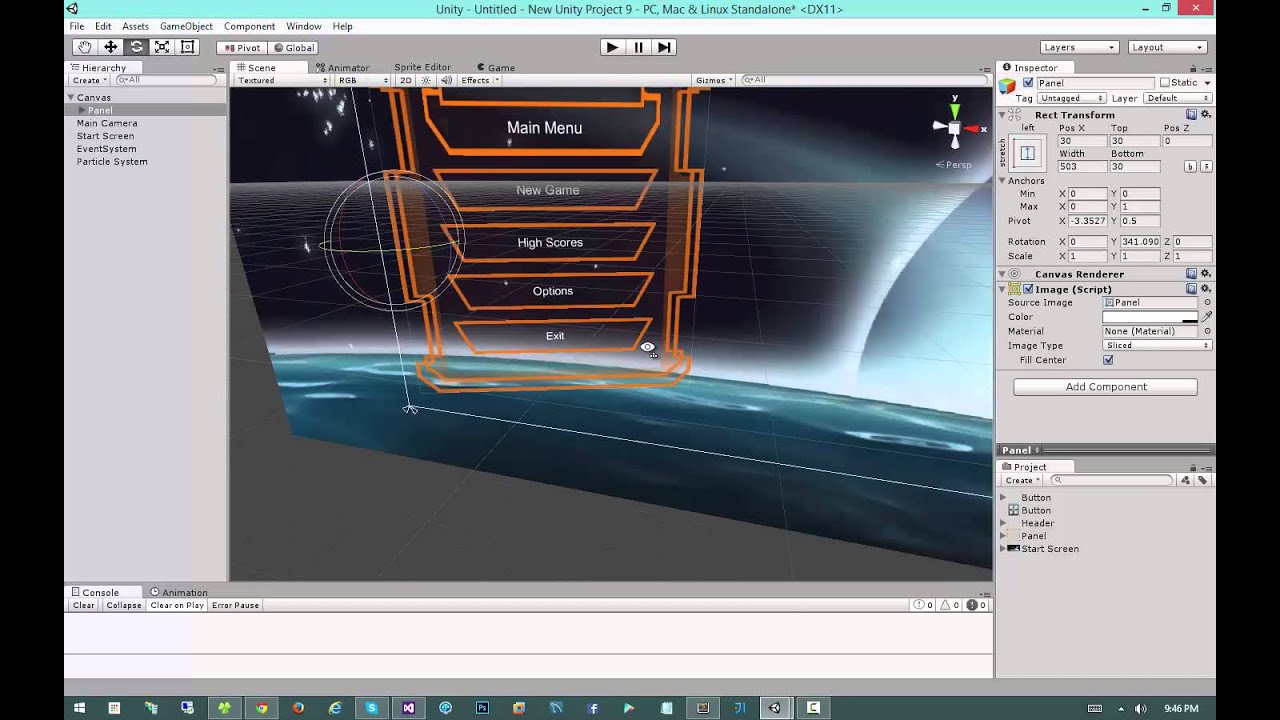1280x720 pixels.
Task: Click the Rotation Y input field
Action: coord(1141,242)
